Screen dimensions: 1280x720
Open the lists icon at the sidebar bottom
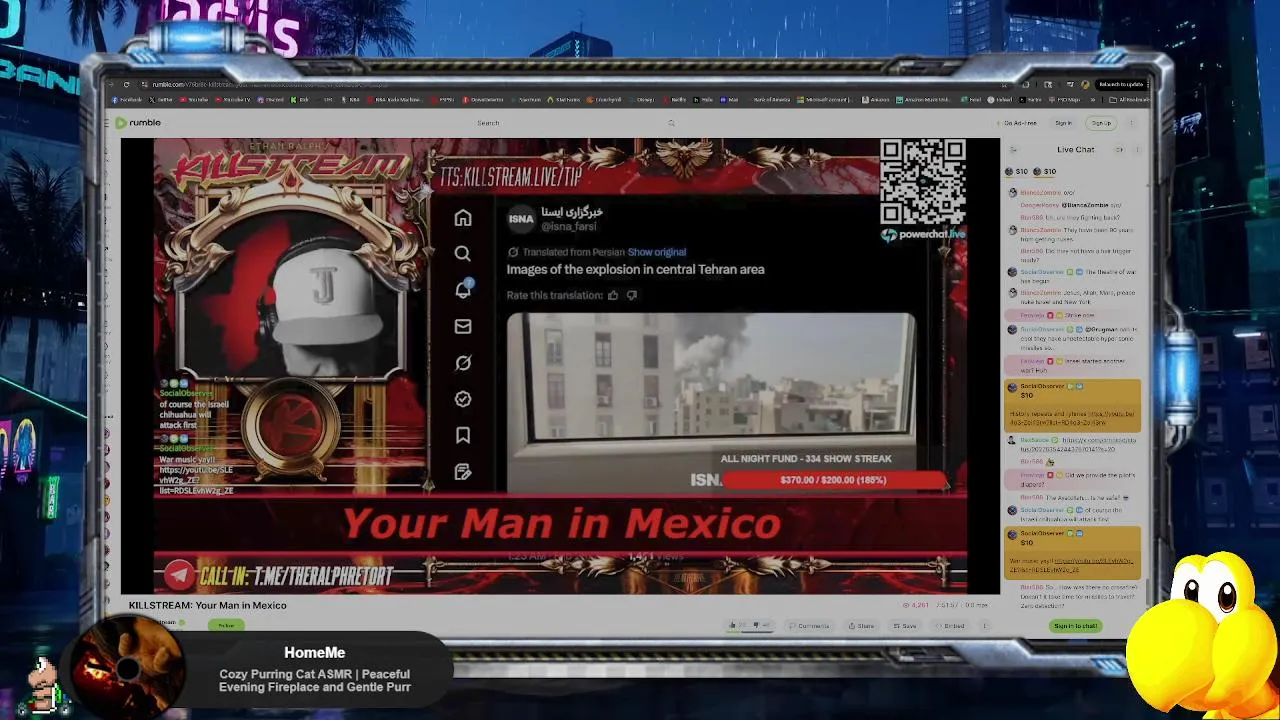pos(463,471)
